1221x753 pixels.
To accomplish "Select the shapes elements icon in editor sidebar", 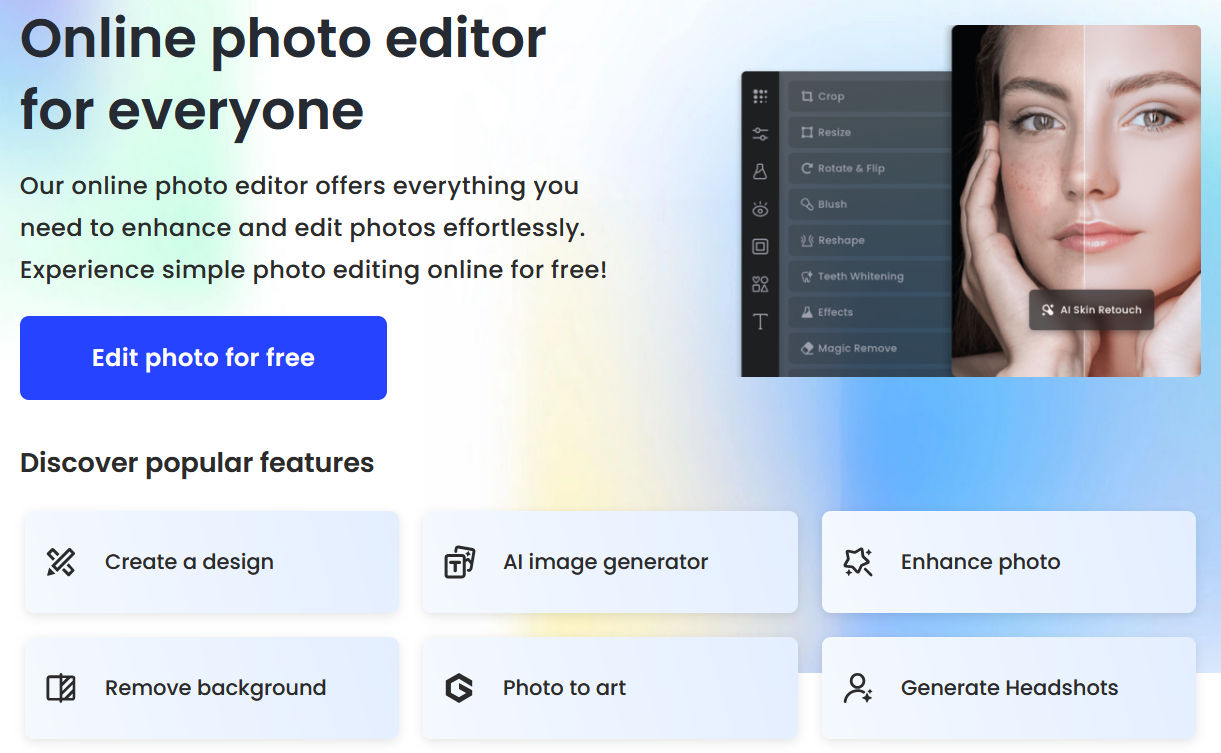I will pos(760,284).
